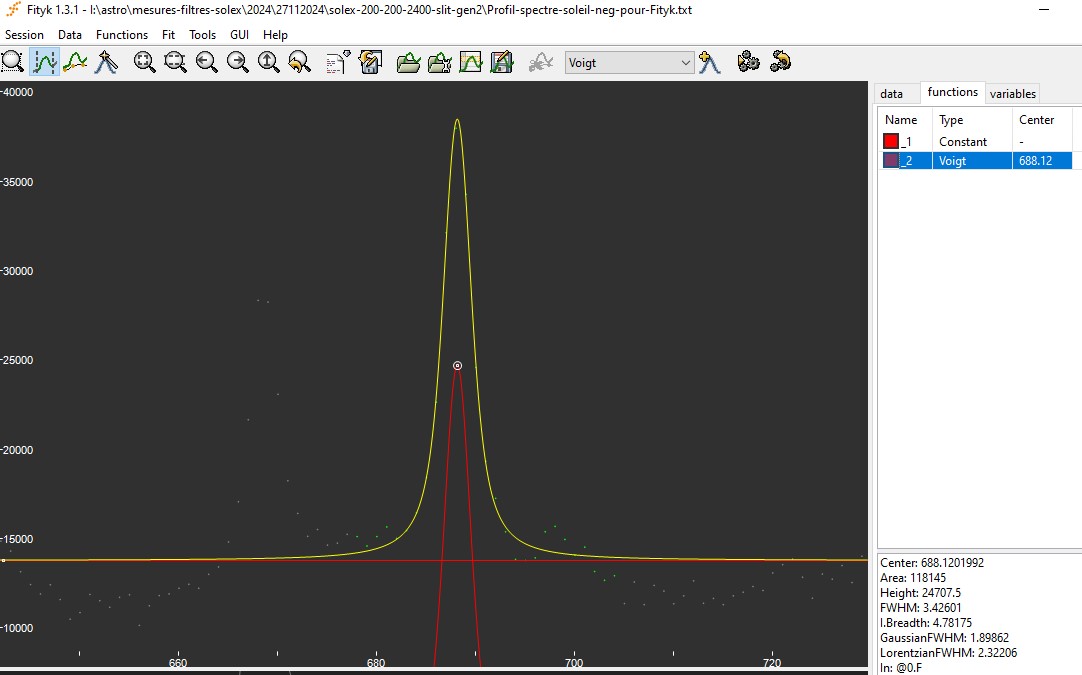
Task: Auto-add peak icon beside Voigt dropdown
Action: pyautogui.click(x=709, y=62)
